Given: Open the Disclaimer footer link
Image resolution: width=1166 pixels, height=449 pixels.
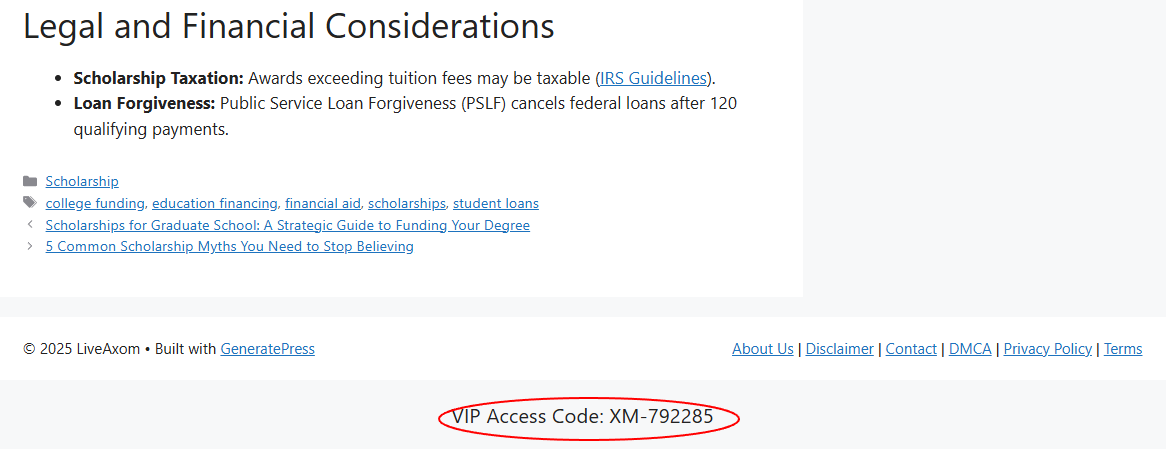Looking at the screenshot, I should coord(840,349).
